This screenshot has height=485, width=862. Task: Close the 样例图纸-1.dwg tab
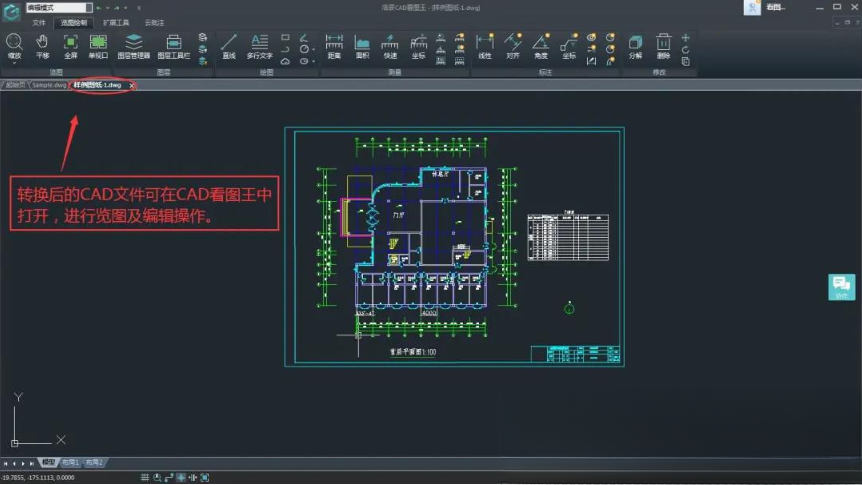pyautogui.click(x=131, y=85)
